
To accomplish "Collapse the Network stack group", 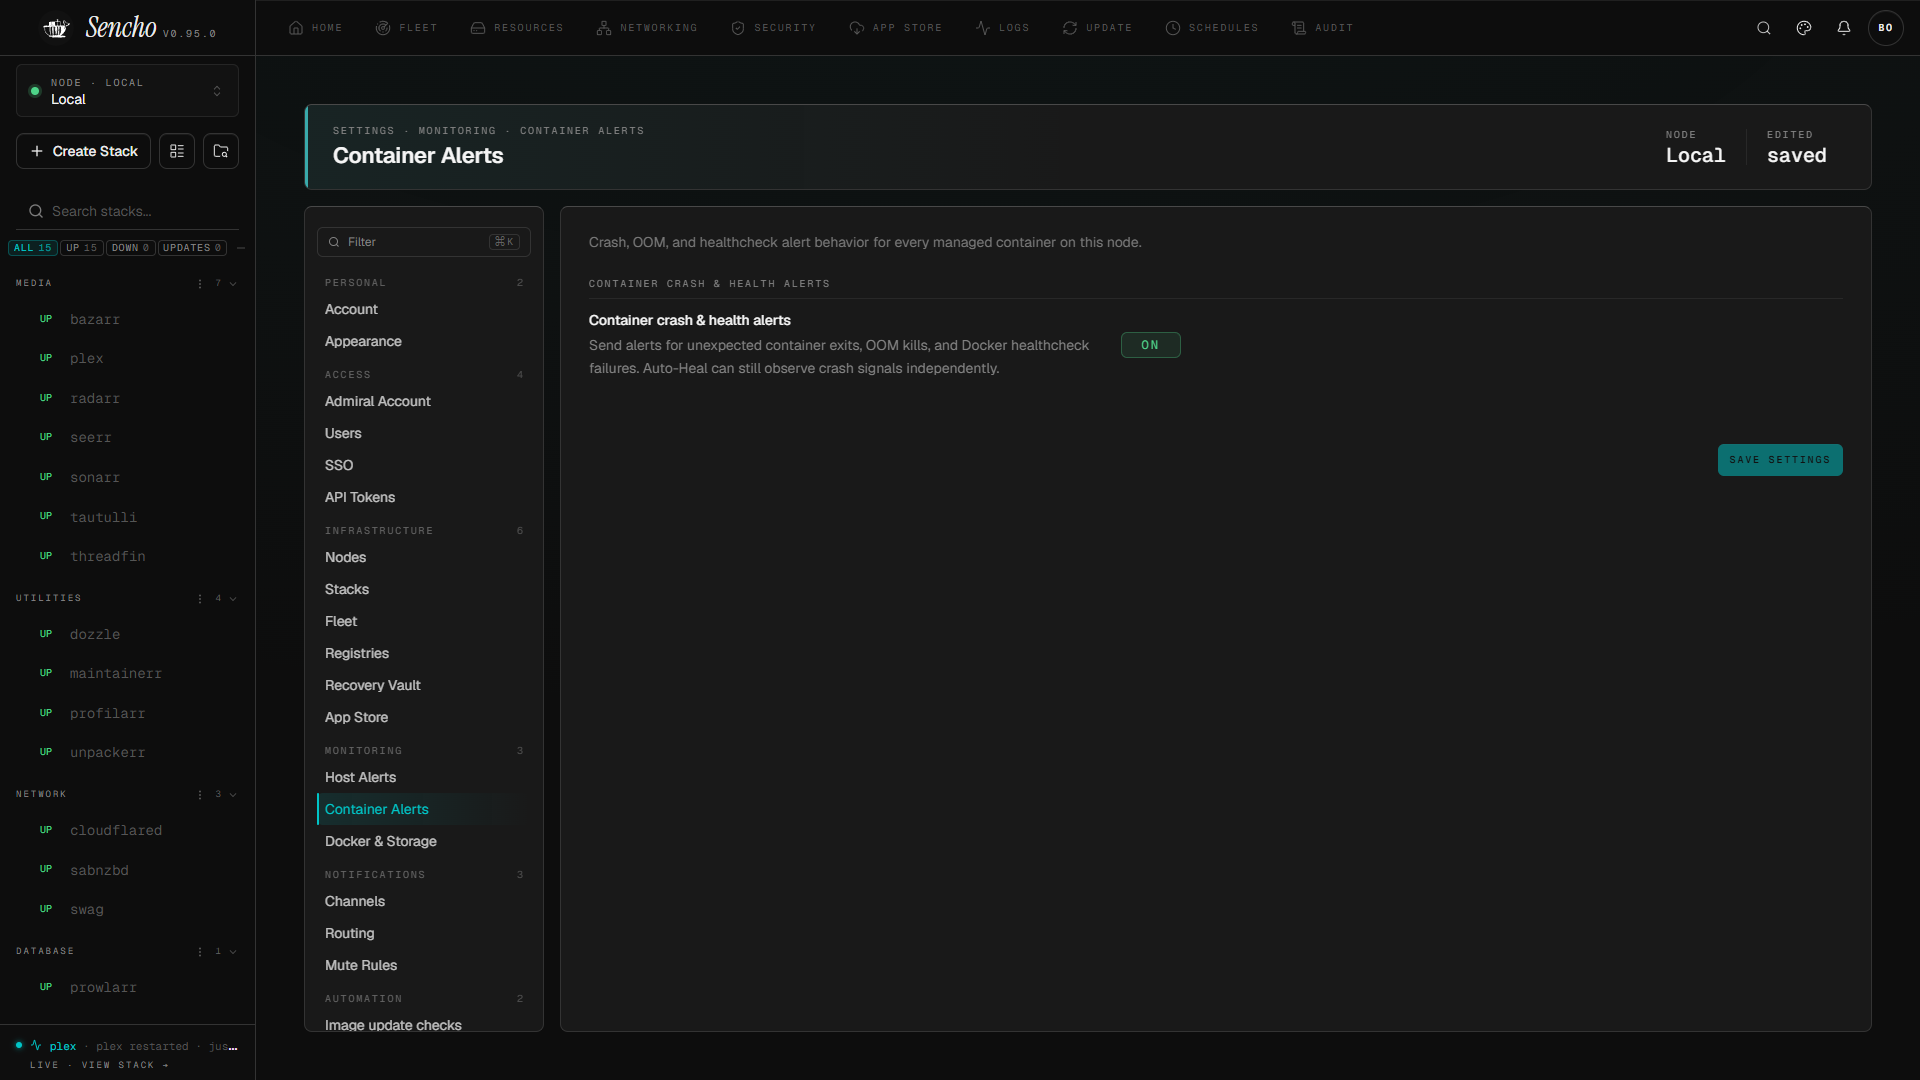I will click(233, 795).
